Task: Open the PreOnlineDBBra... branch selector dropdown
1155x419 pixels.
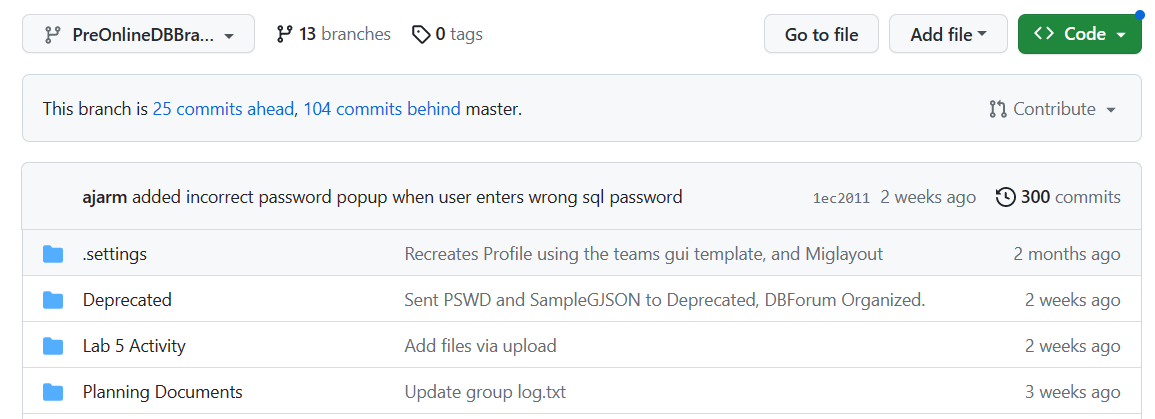Action: [138, 35]
